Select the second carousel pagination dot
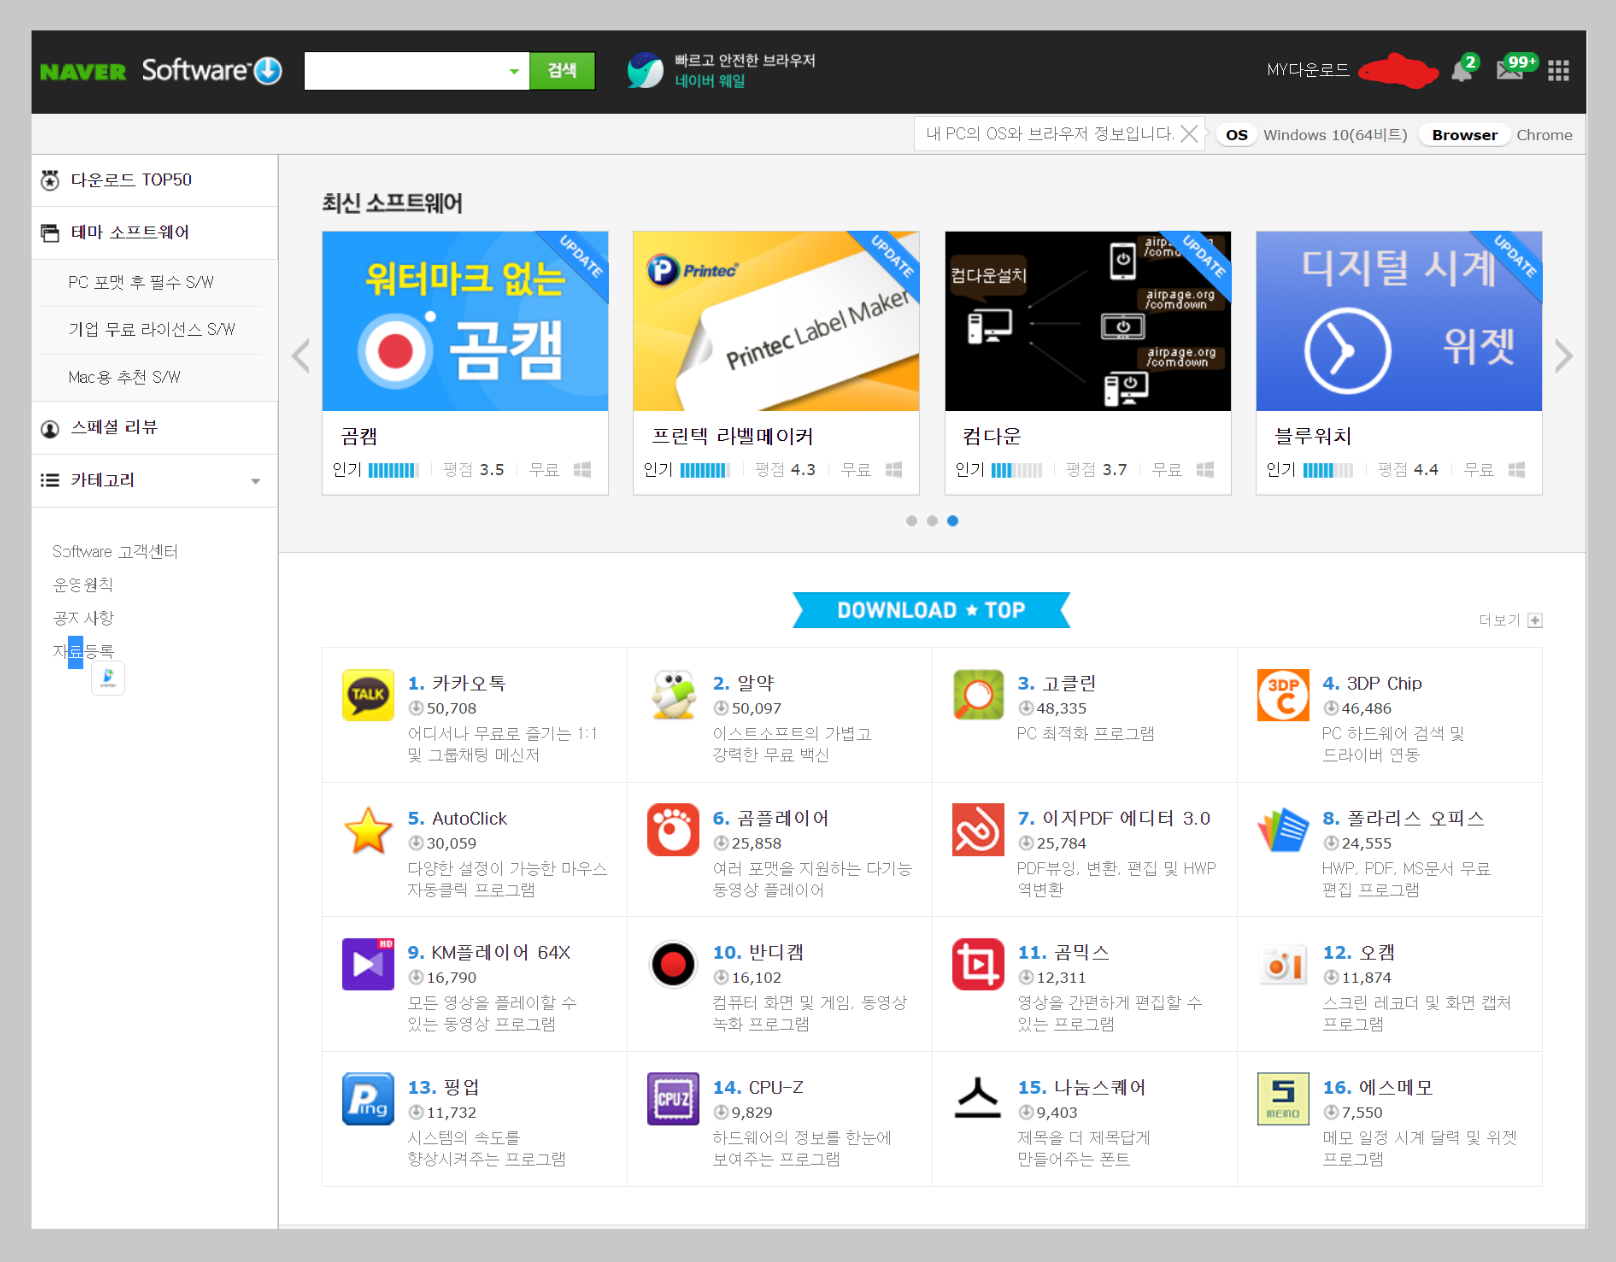This screenshot has height=1262, width=1616. [932, 521]
